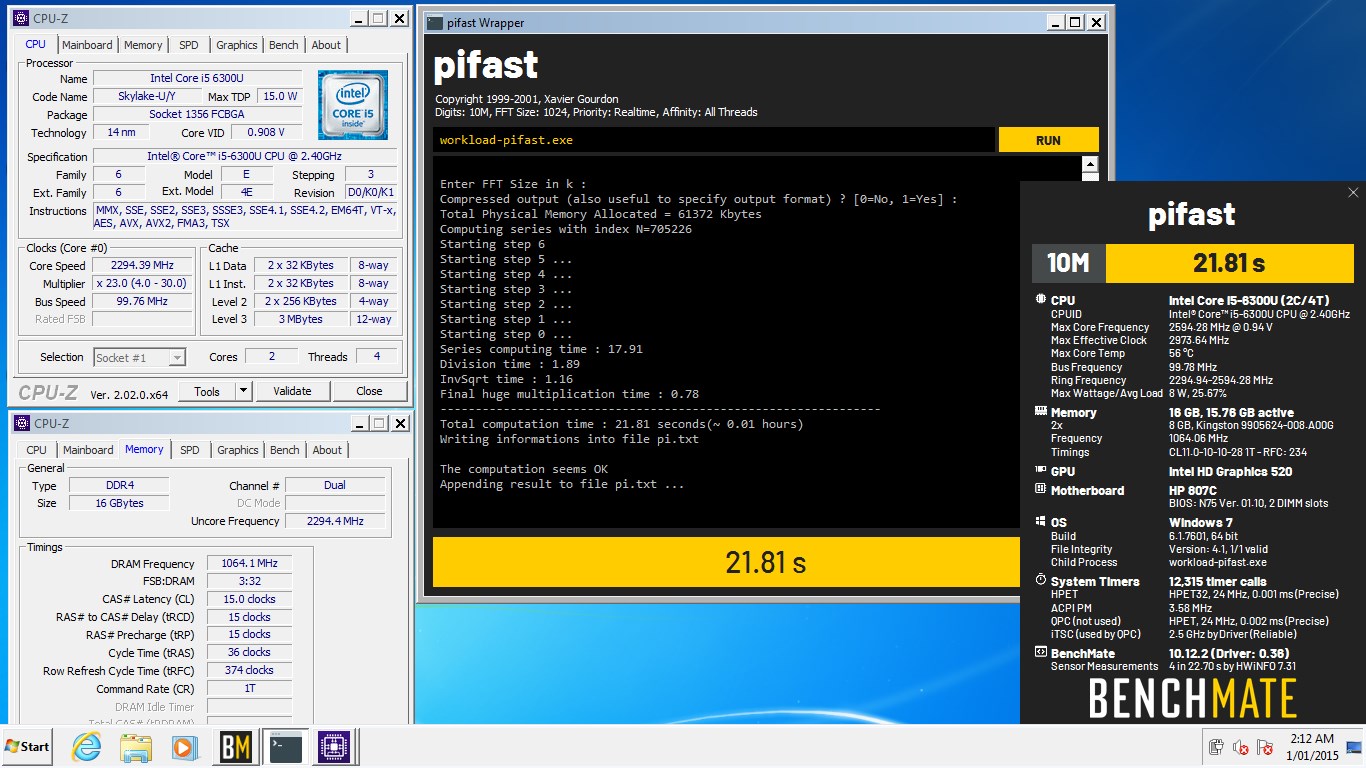Click the 21.81 s yellow score bar in pifast
The image size is (1366, 768).
tap(766, 562)
